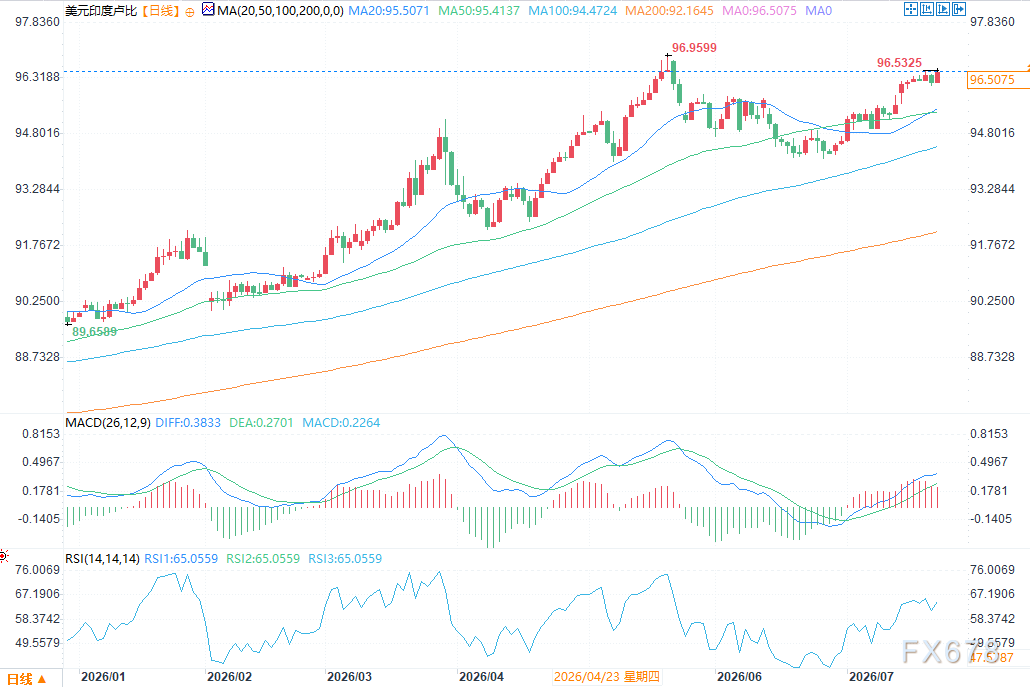
Task: Click the 96.9599 high price label
Action: [694, 47]
